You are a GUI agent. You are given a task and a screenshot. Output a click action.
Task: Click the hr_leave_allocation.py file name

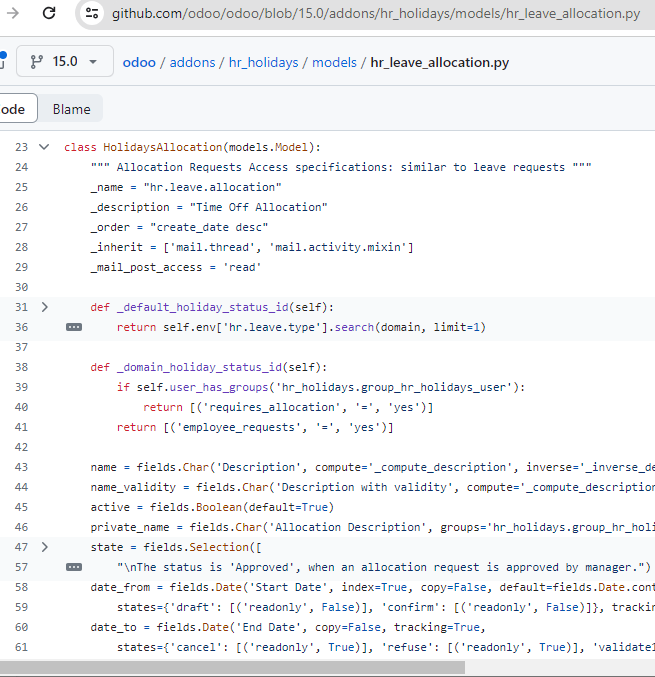[x=440, y=62]
